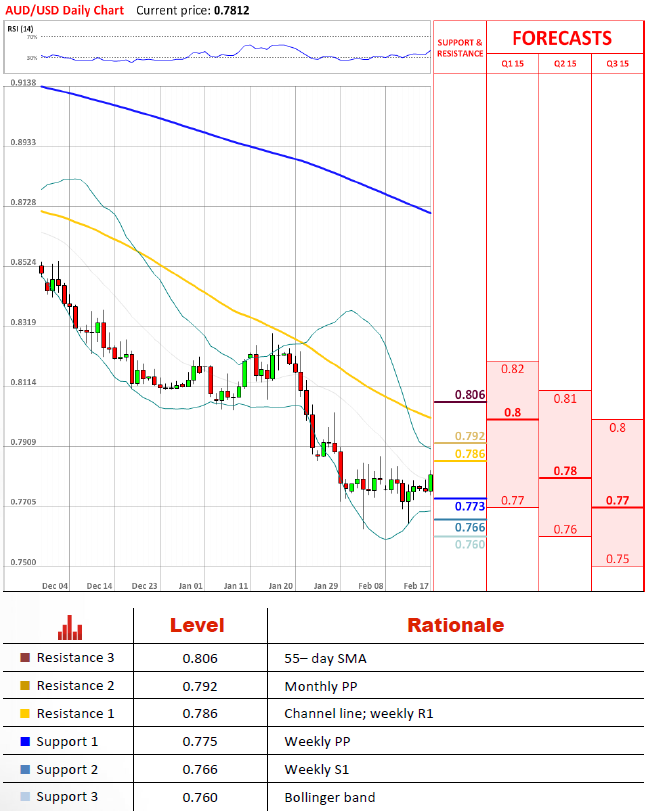The width and height of the screenshot is (652, 811).
Task: Select the Support 2 row label
Action: coord(67,770)
